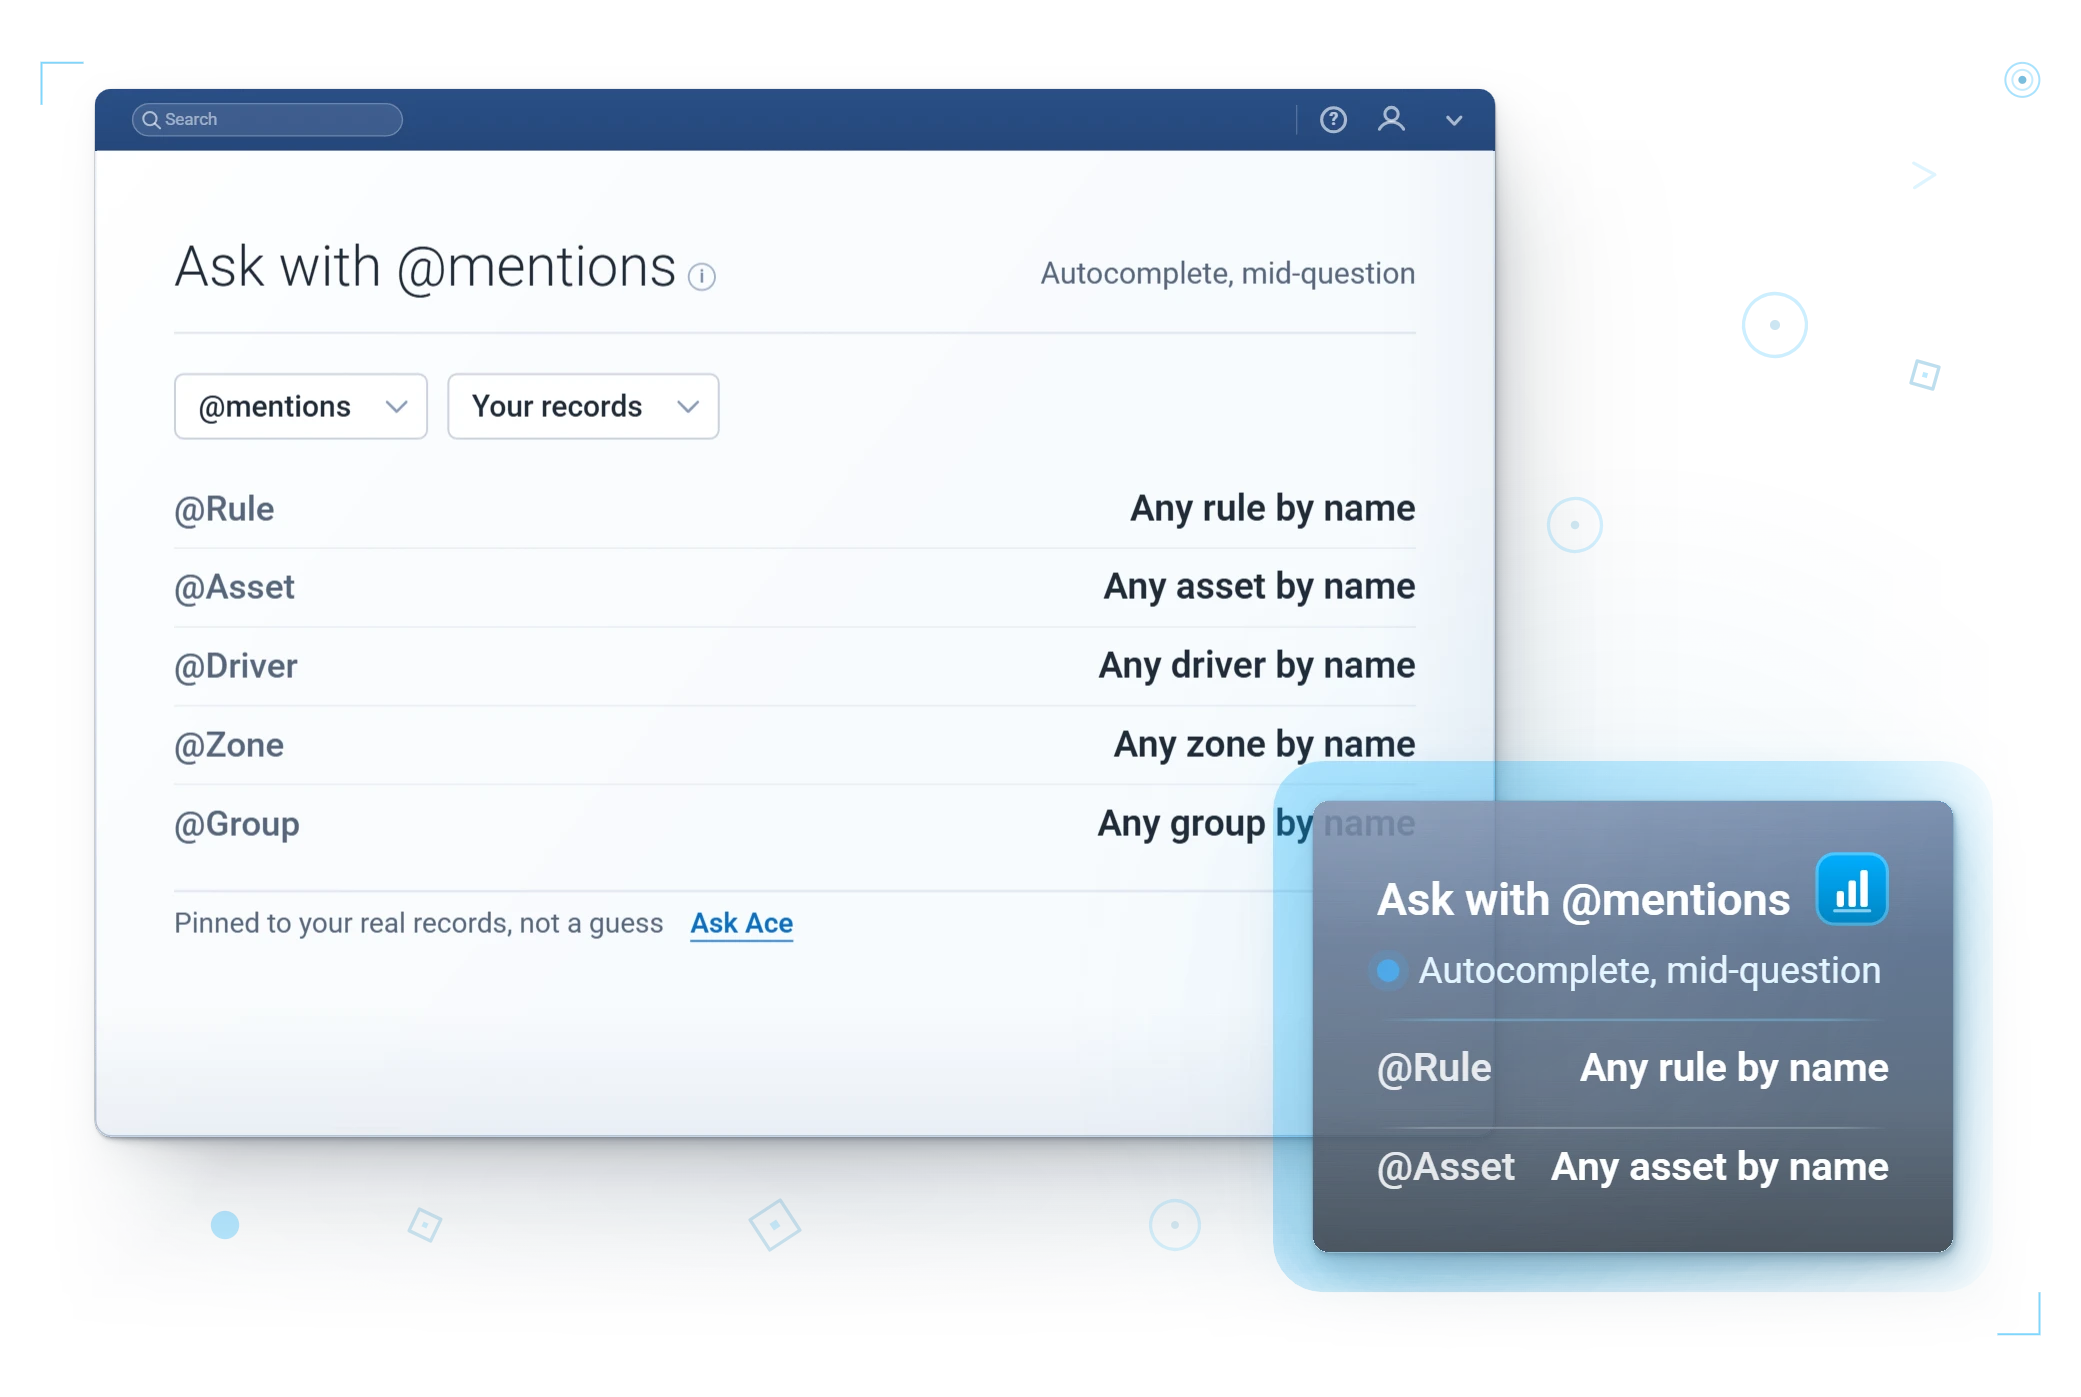Click the 'Autocomplete, mid-question' header text
The image size is (2081, 1397).
coord(1228,273)
